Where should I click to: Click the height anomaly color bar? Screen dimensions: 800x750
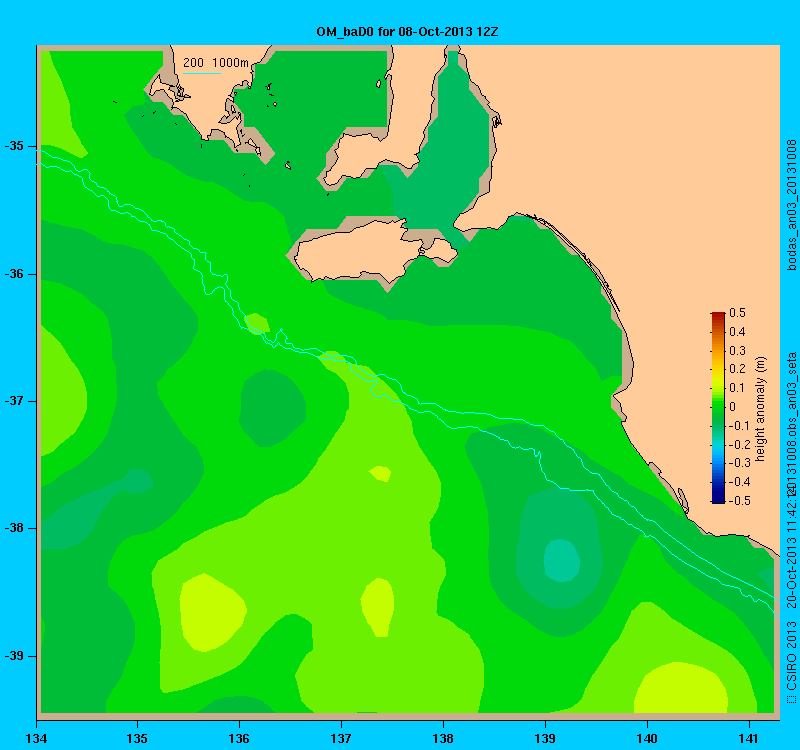[x=718, y=407]
